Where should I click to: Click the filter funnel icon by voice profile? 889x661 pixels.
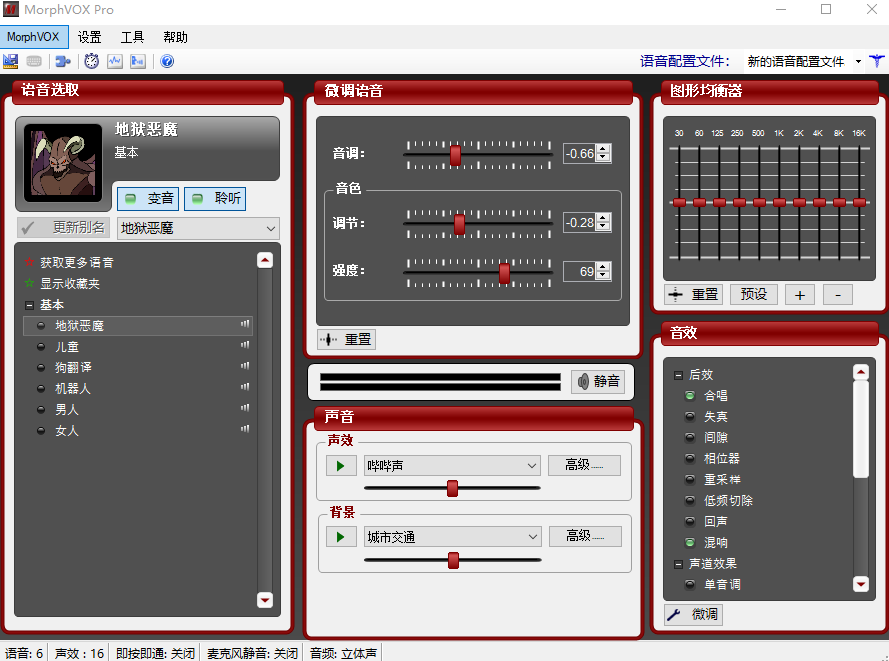click(877, 61)
